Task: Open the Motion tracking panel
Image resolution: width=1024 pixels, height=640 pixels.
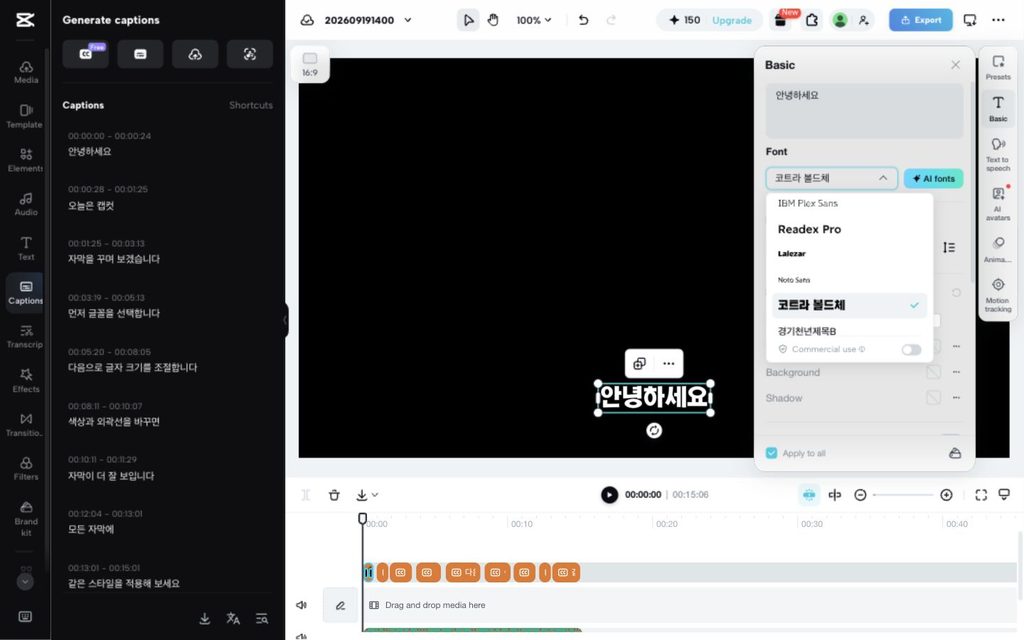Action: tap(997, 295)
